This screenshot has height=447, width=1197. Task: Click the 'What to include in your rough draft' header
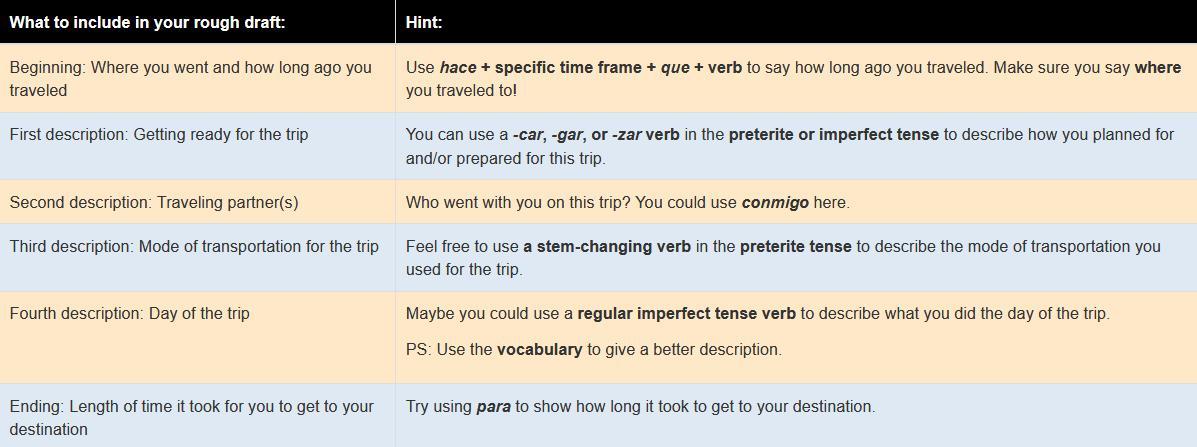click(147, 22)
